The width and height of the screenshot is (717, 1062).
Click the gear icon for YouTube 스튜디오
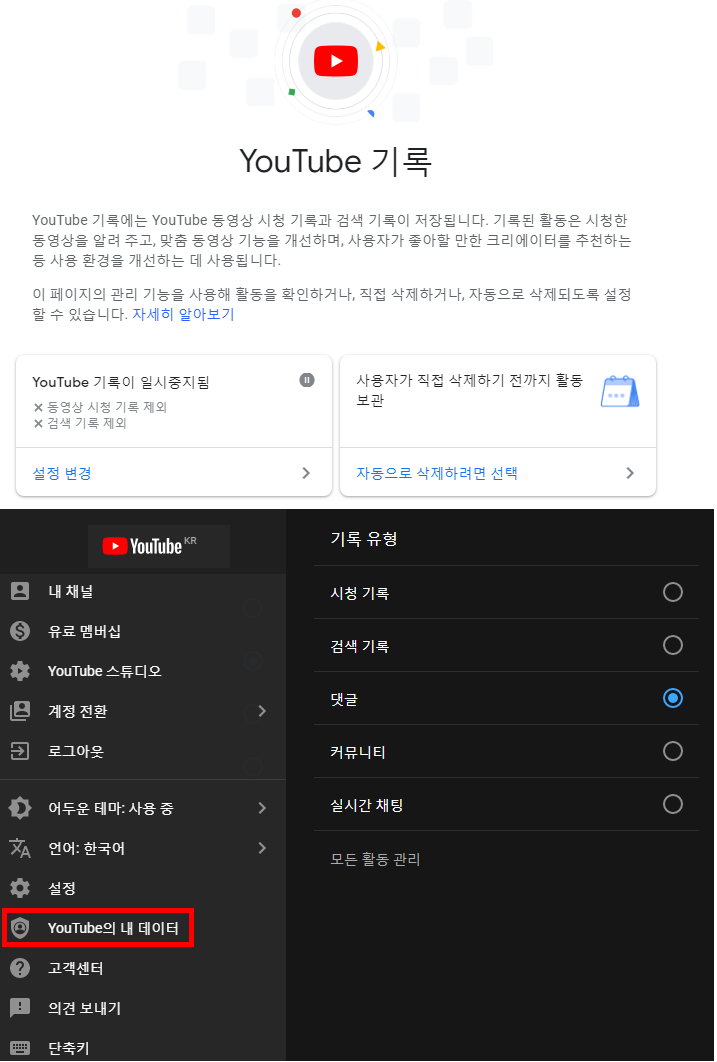tap(20, 671)
